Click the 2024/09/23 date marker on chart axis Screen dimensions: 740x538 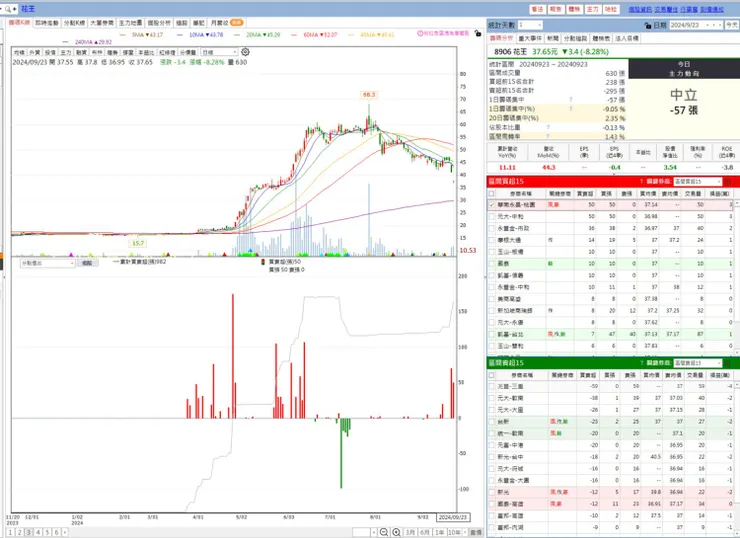[453, 517]
